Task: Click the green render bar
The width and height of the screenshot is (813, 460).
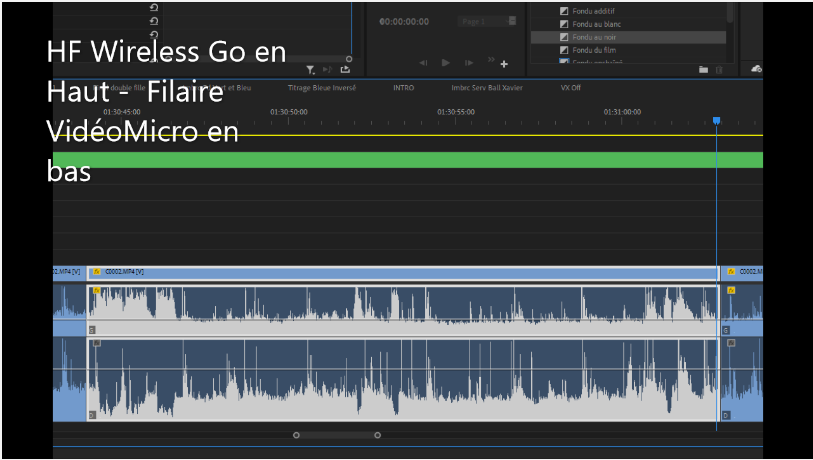Action: [408, 160]
